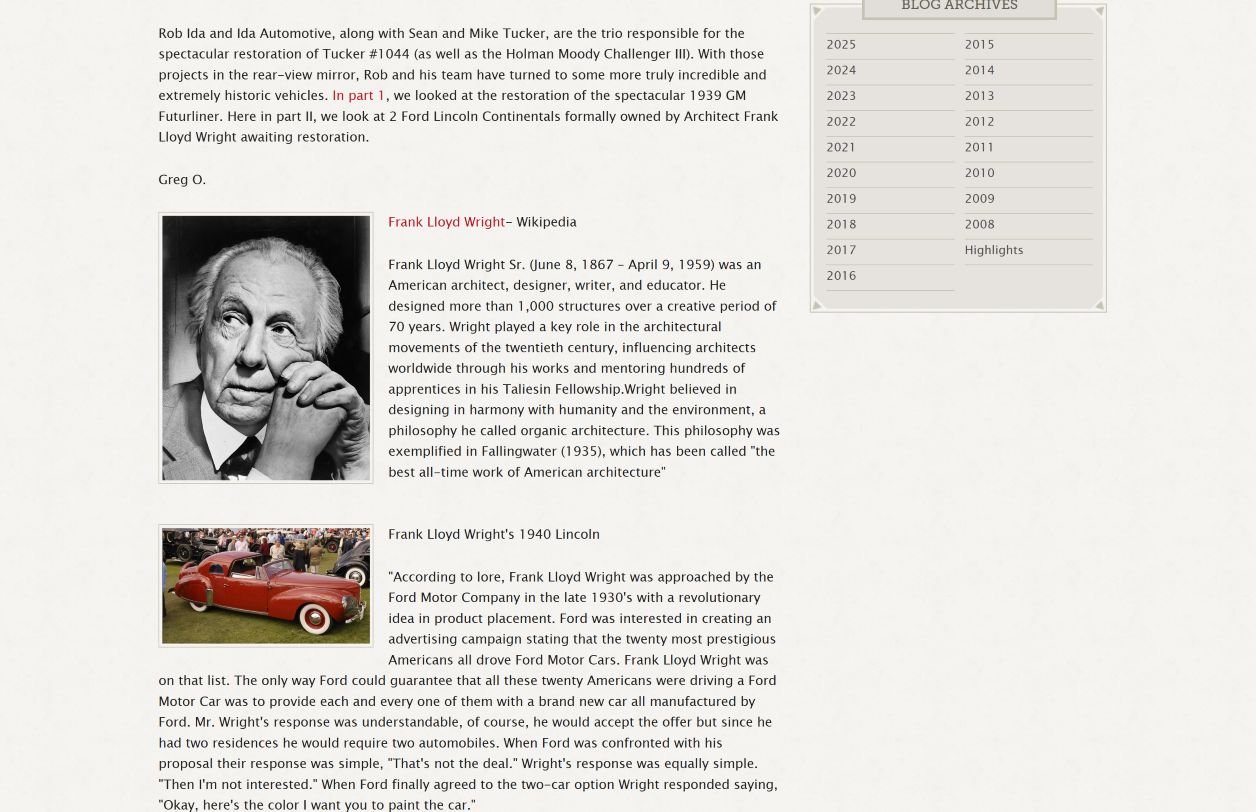View the 2010 archive posts

pos(979,174)
